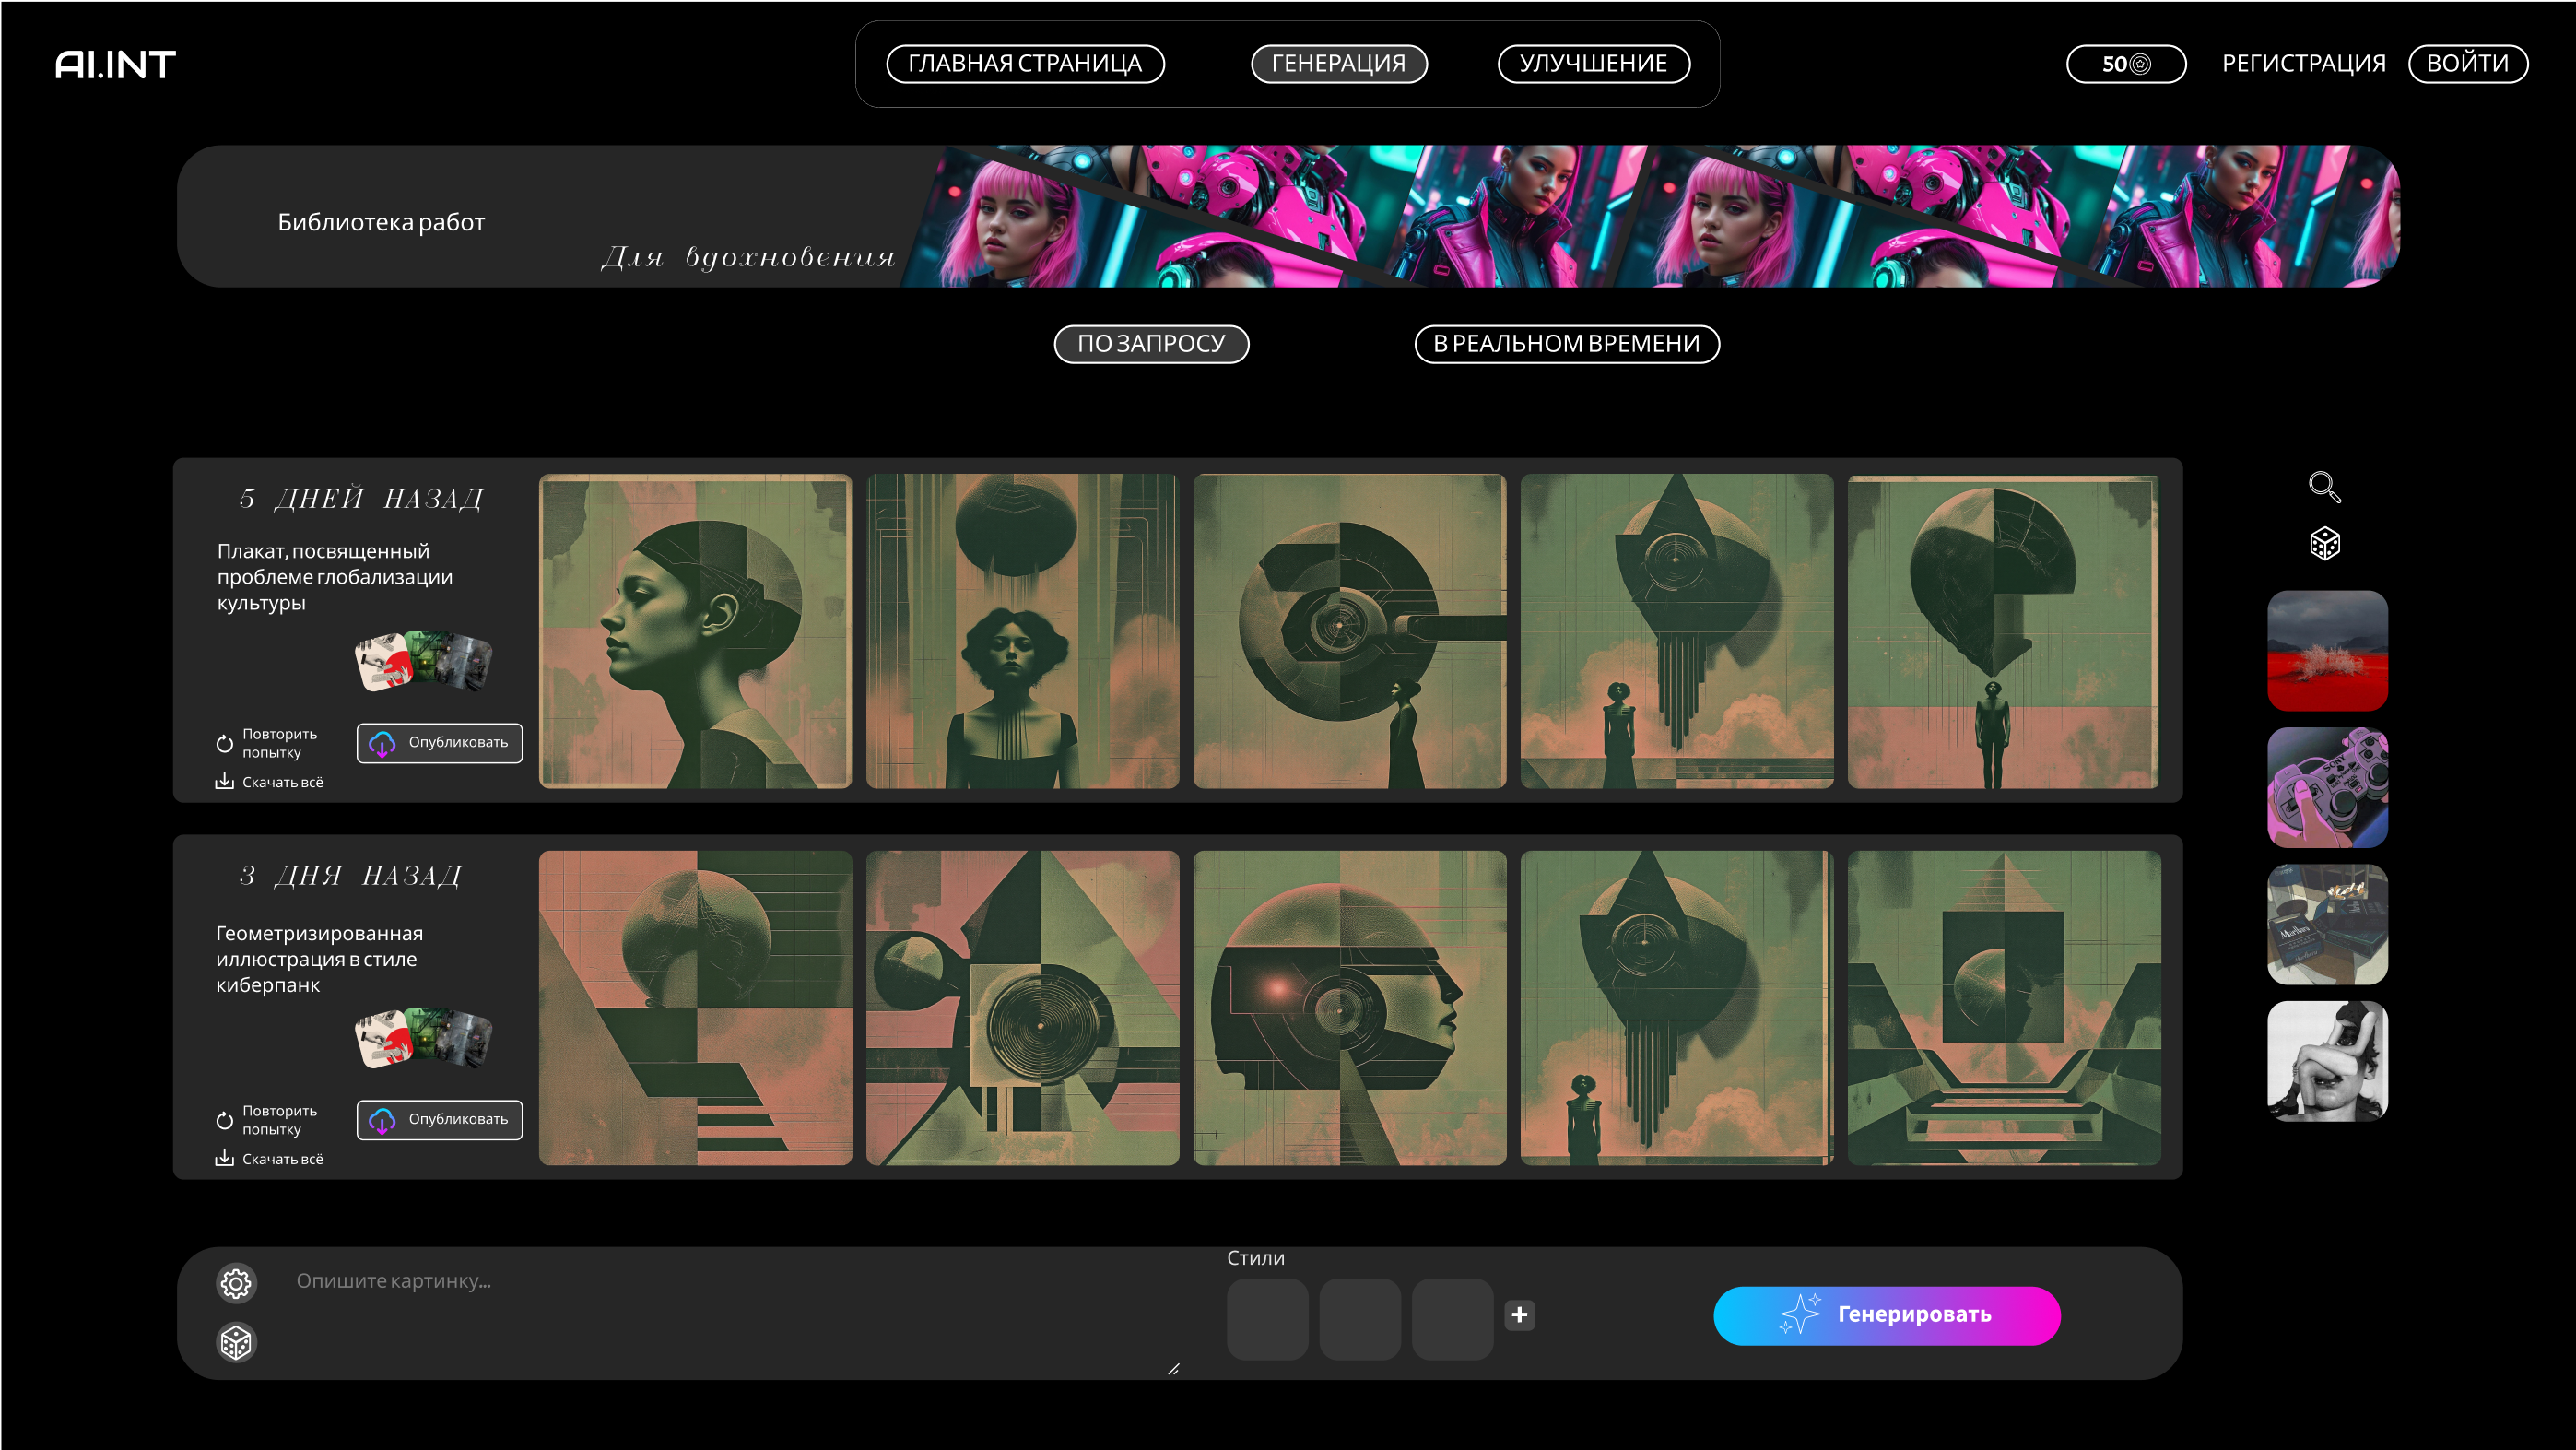Click the magnifying glass search icon
This screenshot has width=2576, height=1450.
click(2324, 487)
